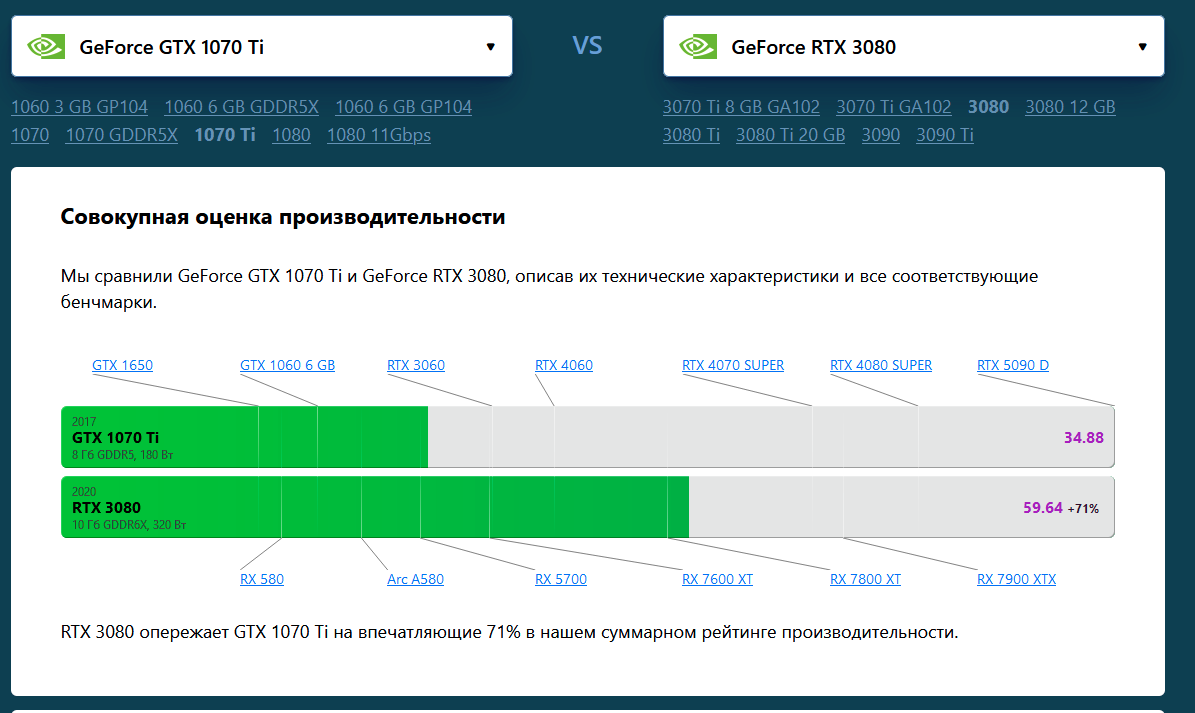This screenshot has height=713, width=1195.
Task: Click the RTX 3080 green performance bar
Action: (x=375, y=507)
